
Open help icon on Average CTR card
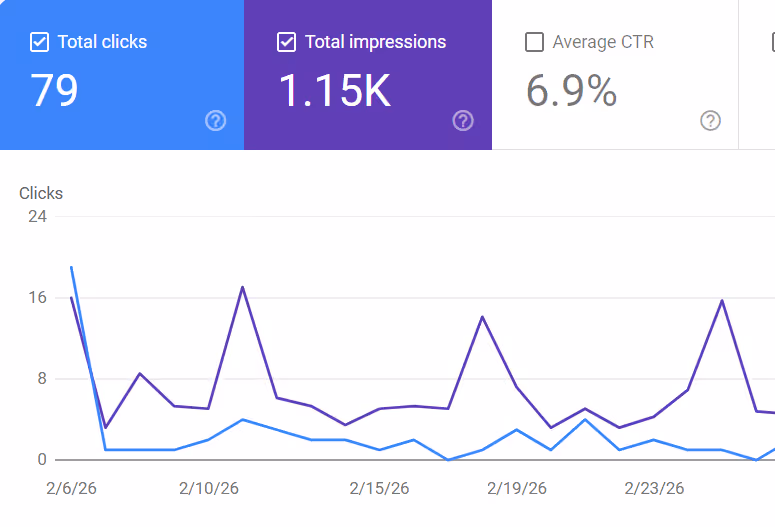pos(710,121)
